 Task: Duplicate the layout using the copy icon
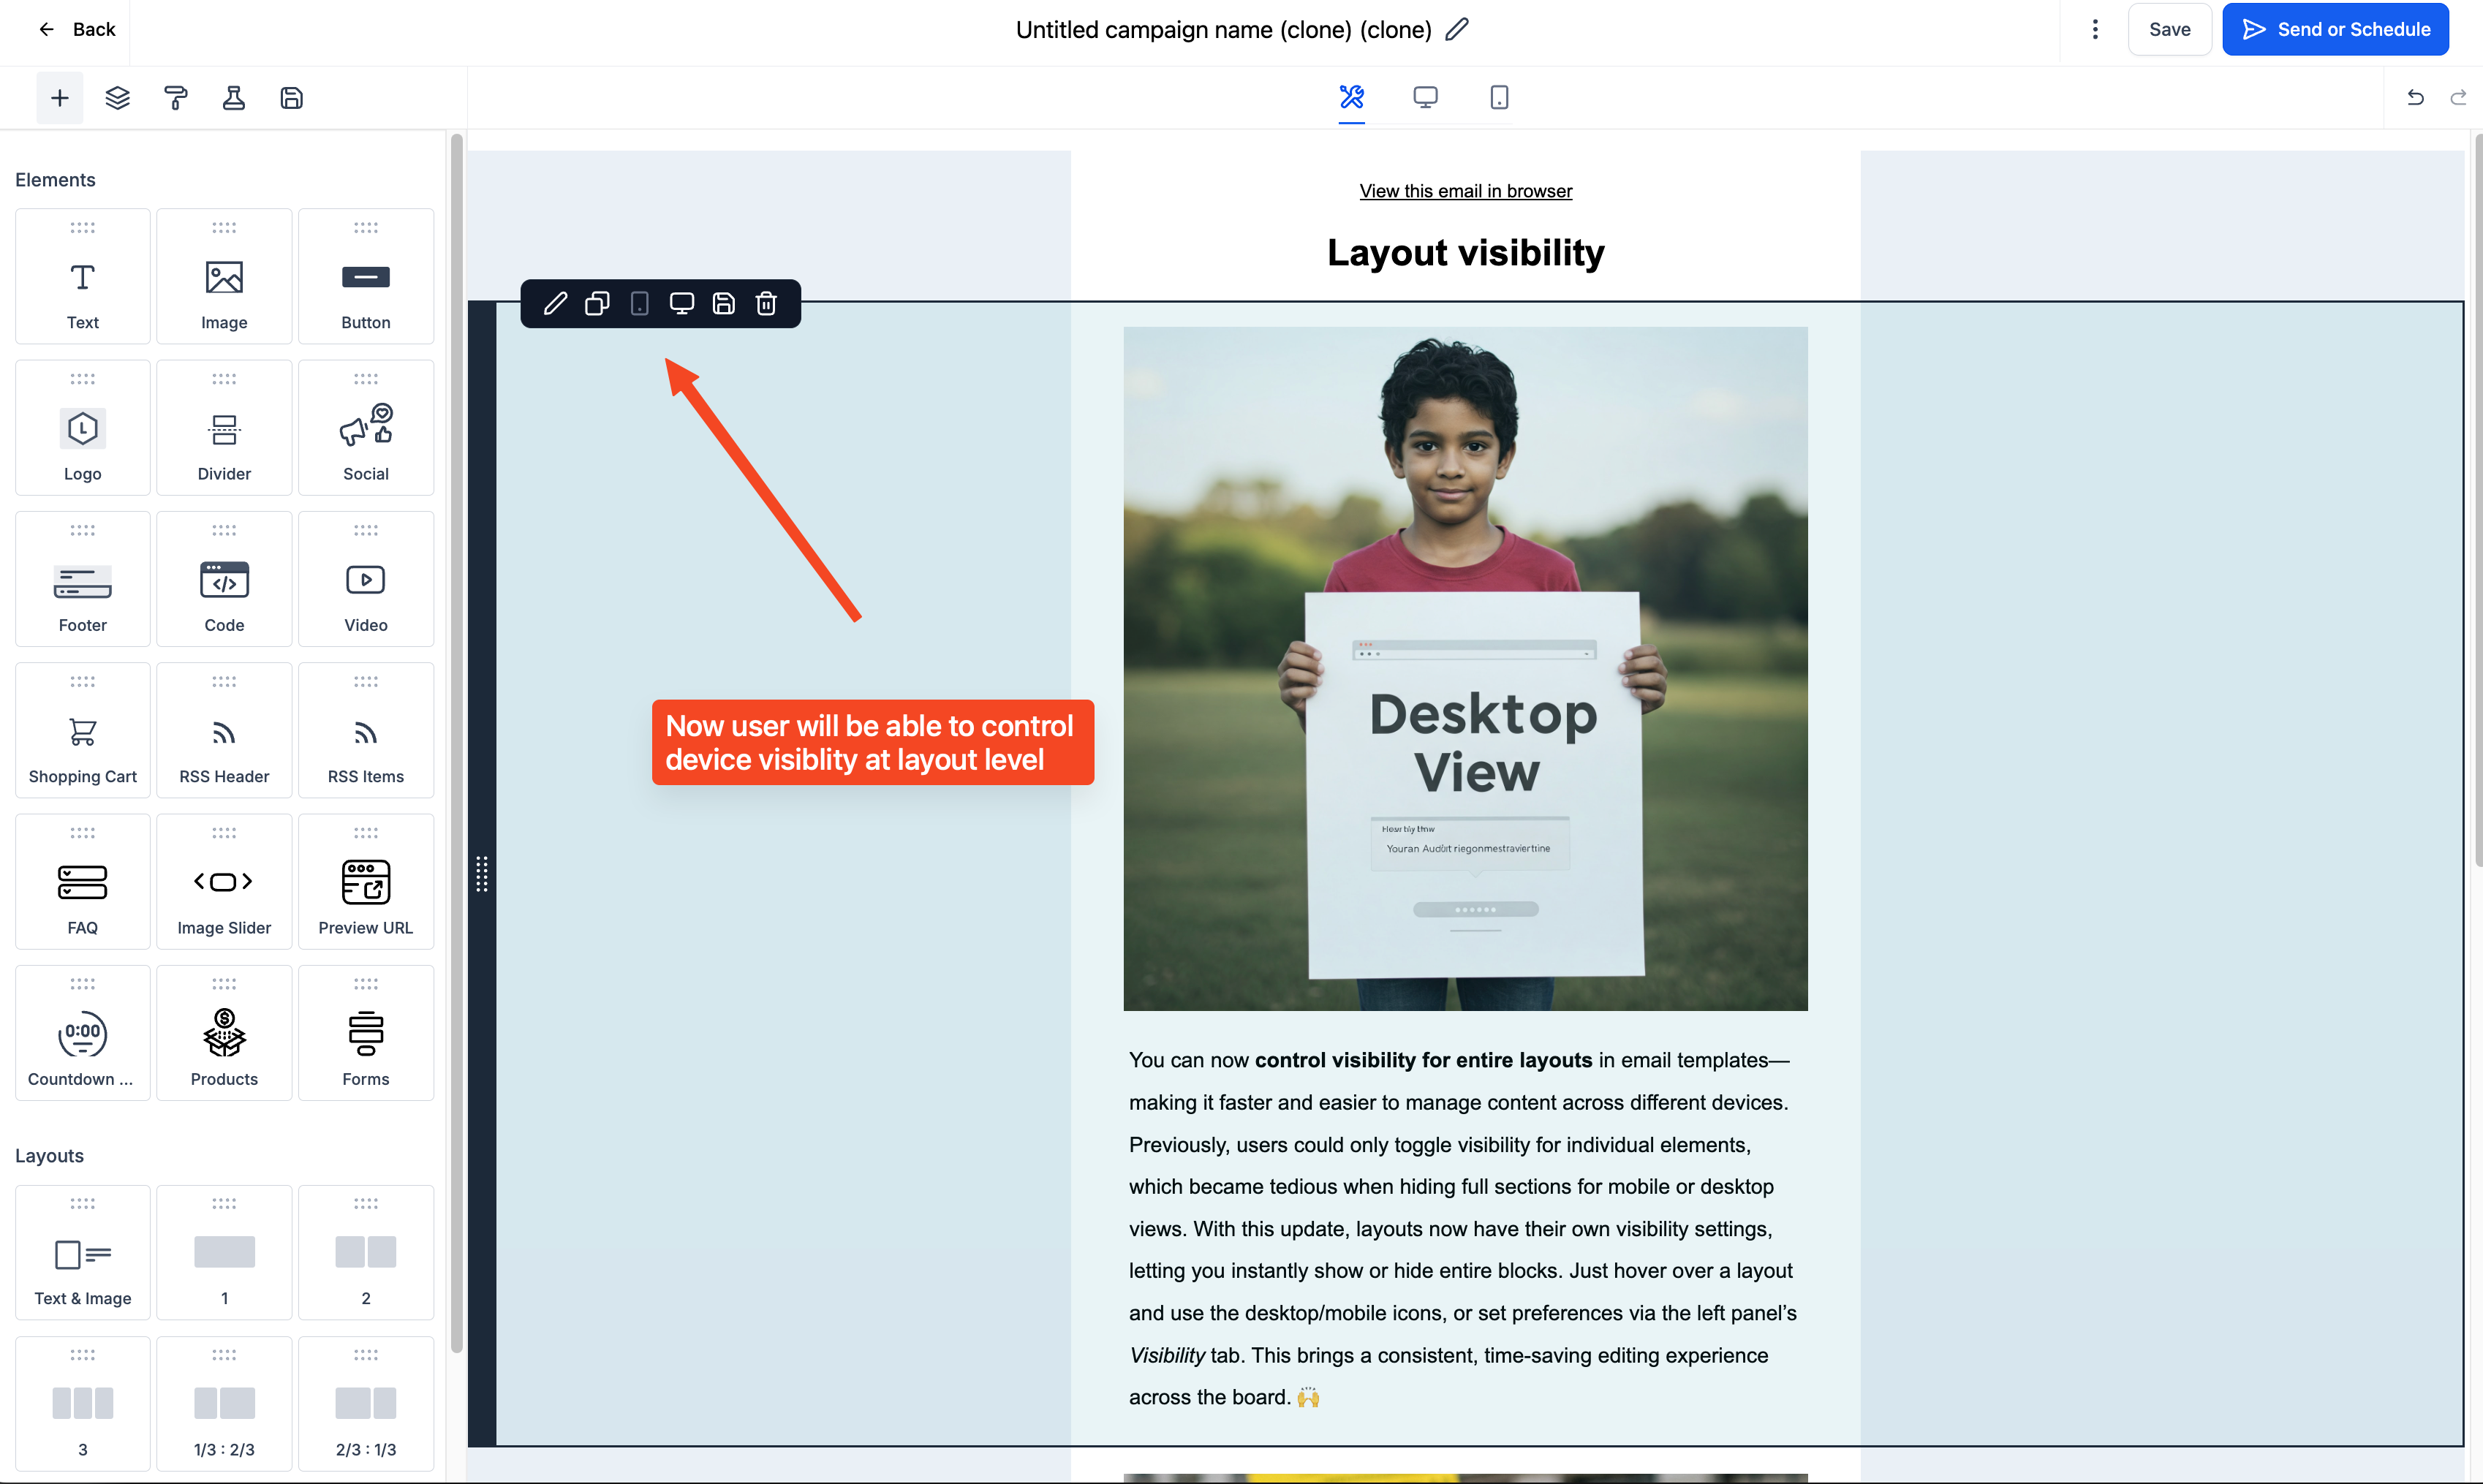coord(597,303)
